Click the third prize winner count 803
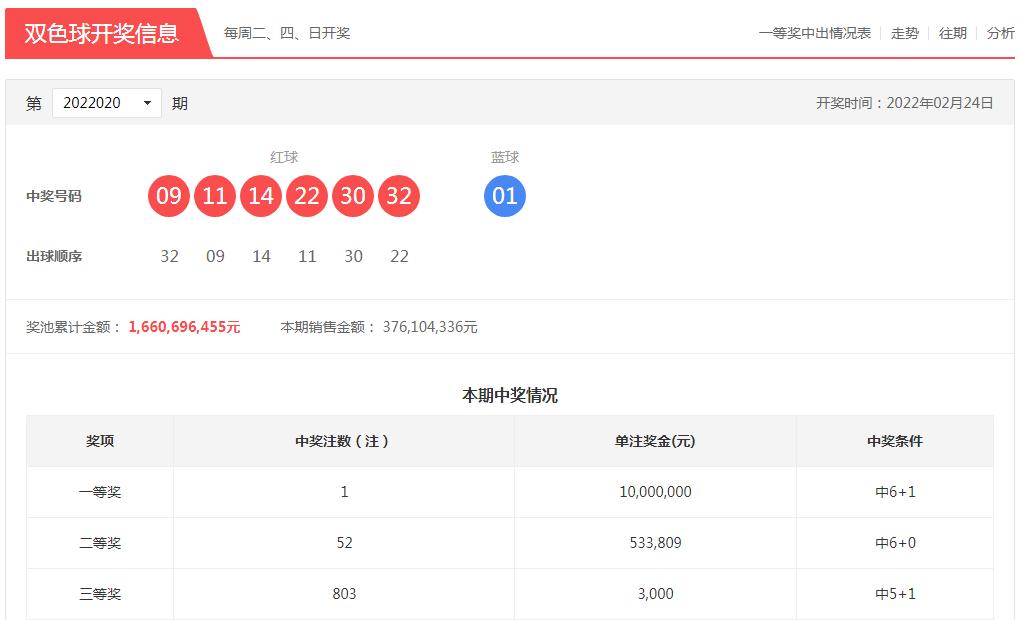Viewport: 1019px width, 620px height. coord(344,593)
